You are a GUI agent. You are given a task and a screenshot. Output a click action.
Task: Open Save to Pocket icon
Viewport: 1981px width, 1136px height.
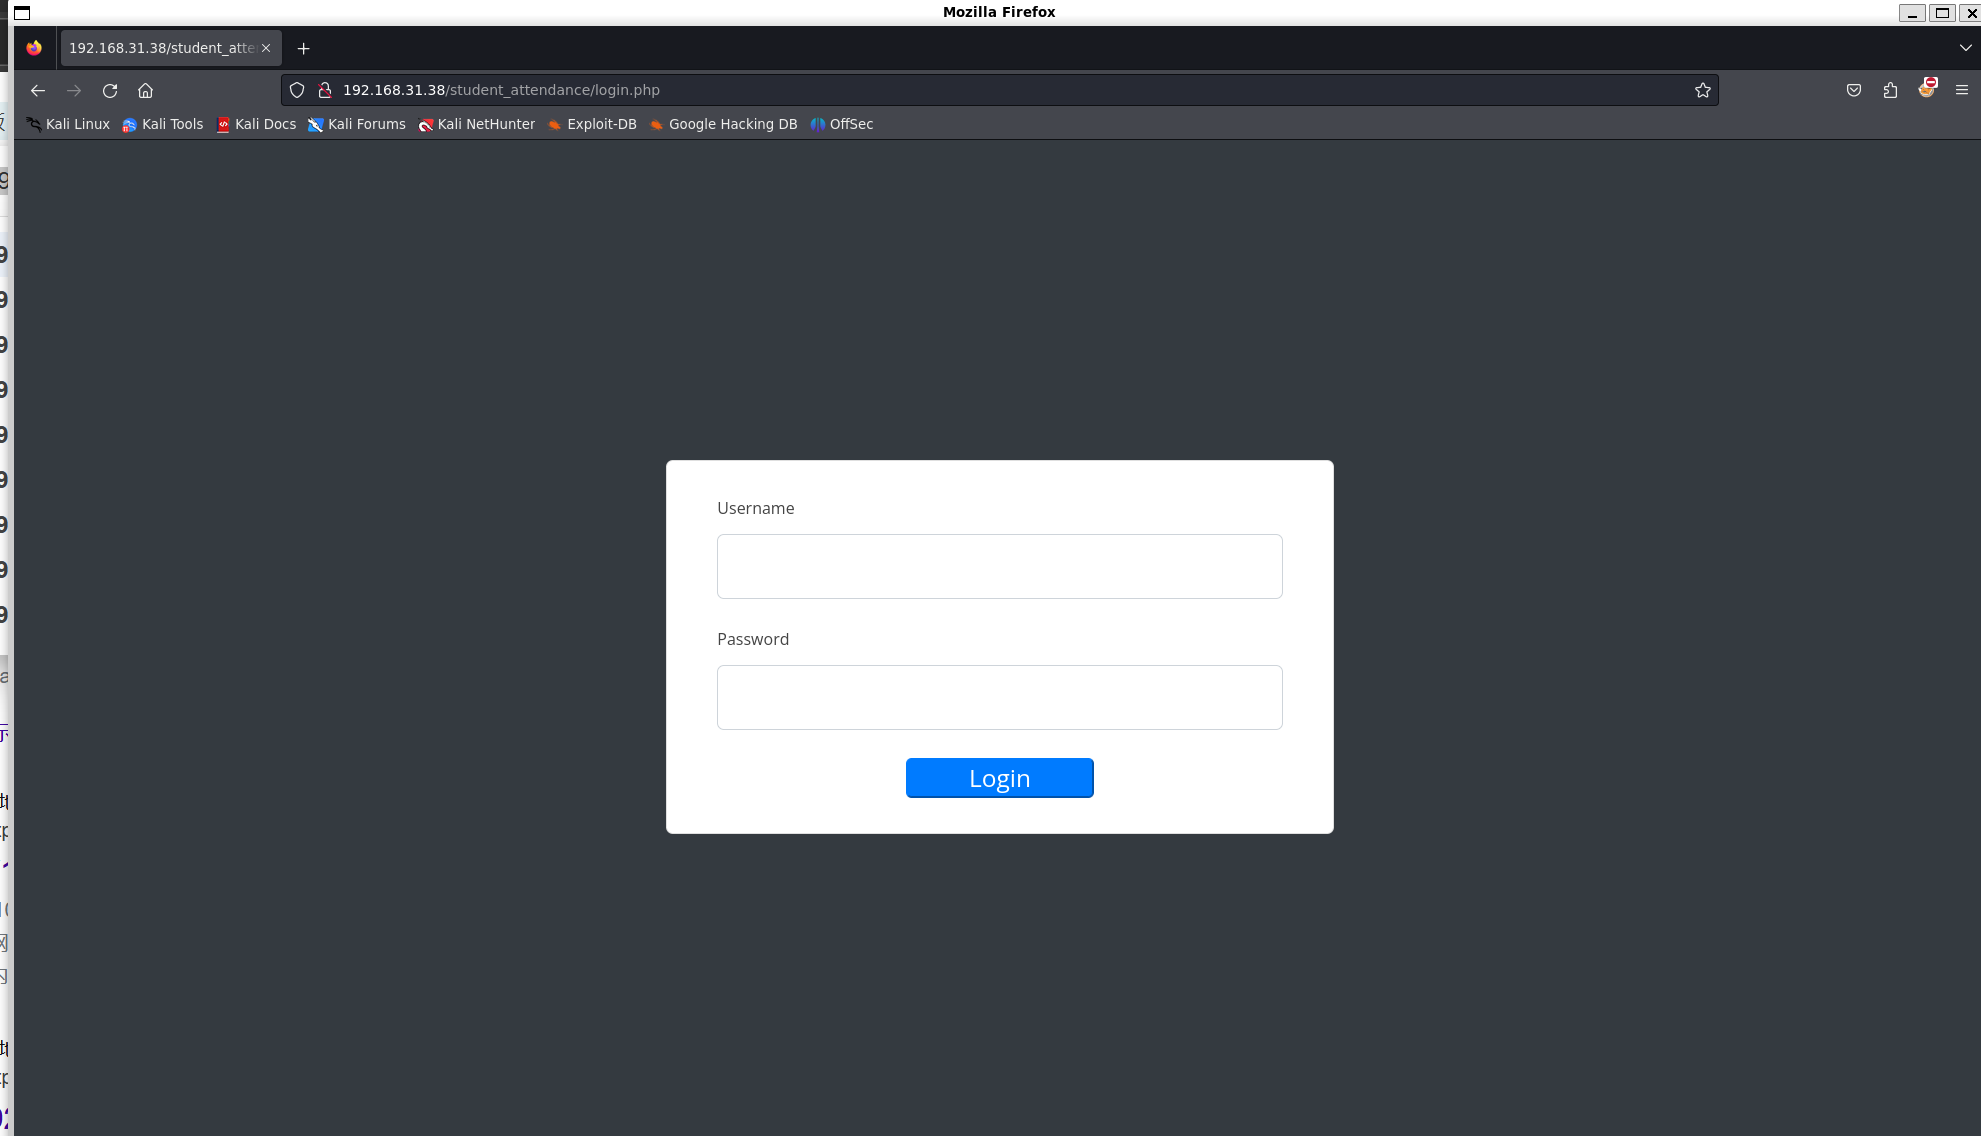click(1854, 90)
